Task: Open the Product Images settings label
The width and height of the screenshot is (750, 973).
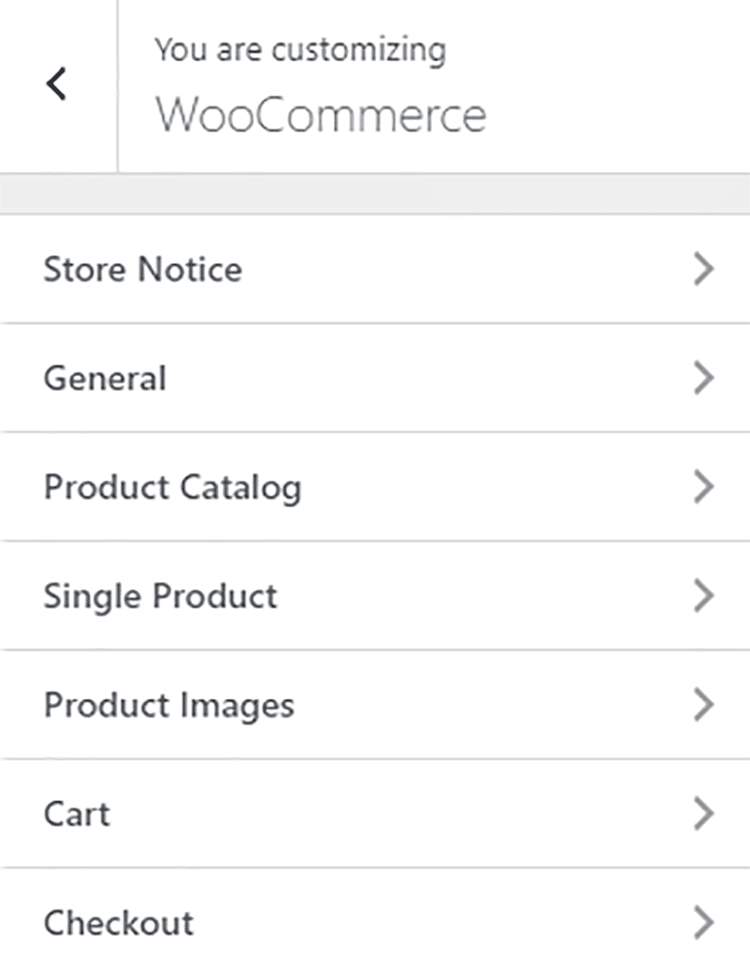Action: [169, 705]
